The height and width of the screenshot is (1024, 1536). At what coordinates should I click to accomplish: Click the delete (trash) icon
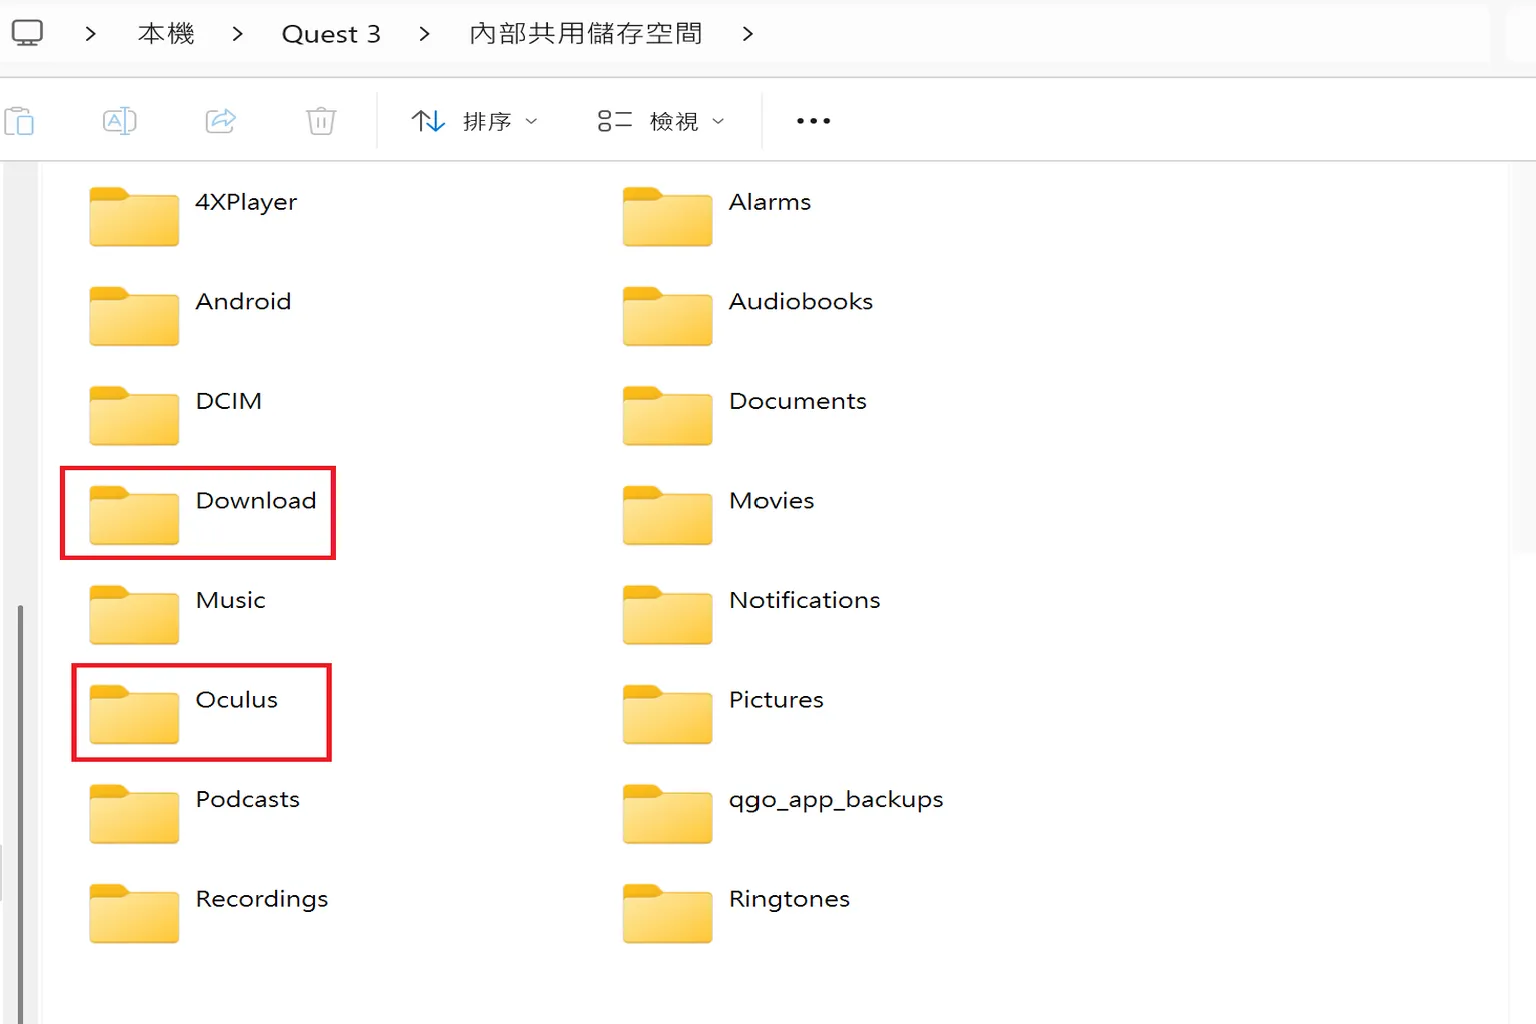tap(320, 120)
